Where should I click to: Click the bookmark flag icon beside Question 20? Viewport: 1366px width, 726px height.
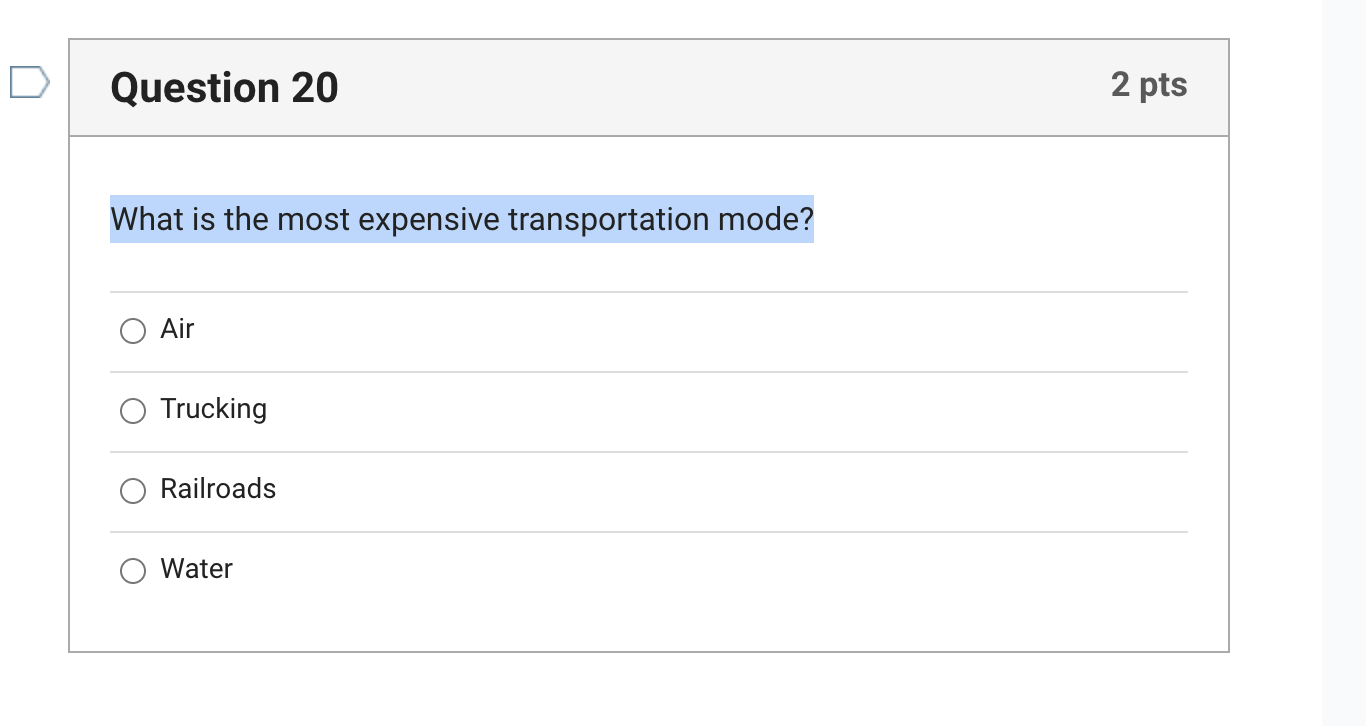(x=28, y=84)
